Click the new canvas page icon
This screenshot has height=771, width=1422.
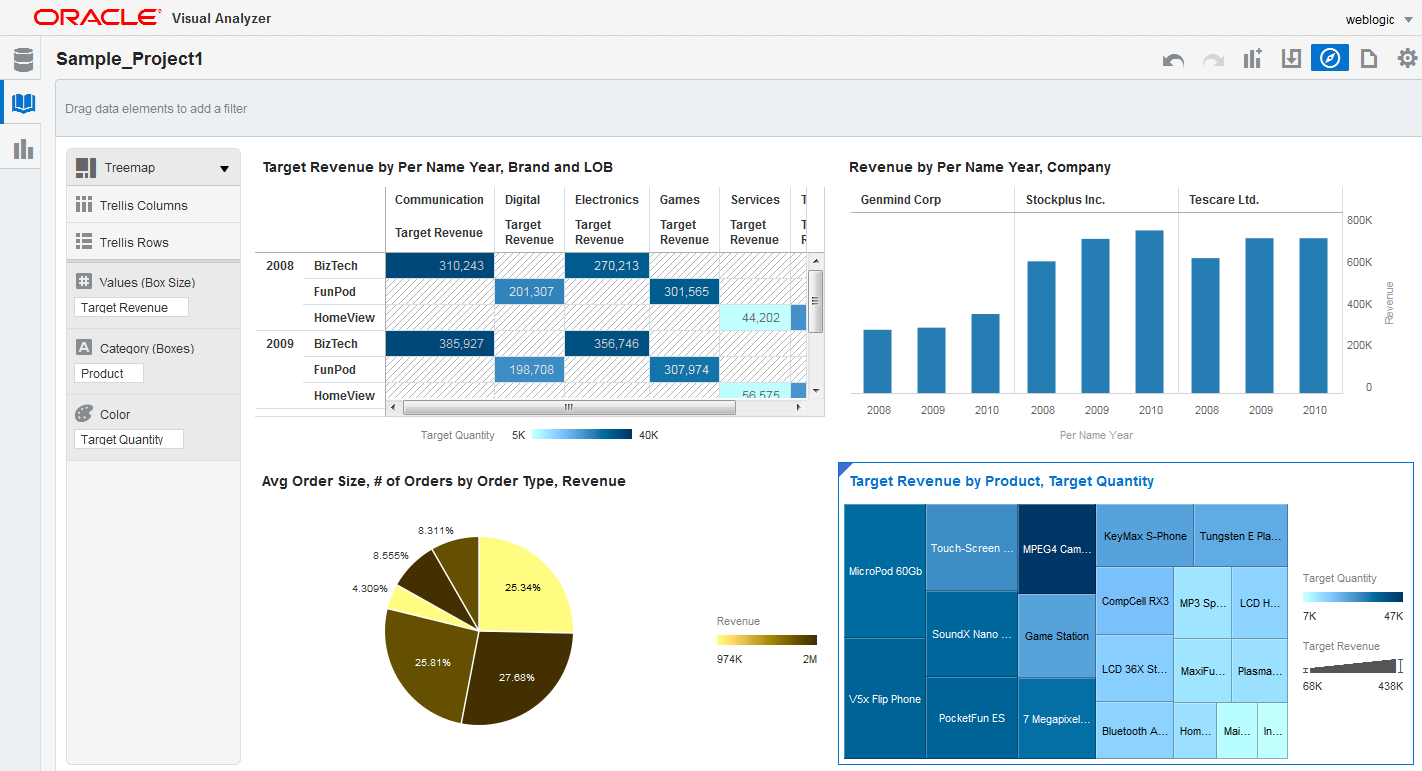(1368, 59)
